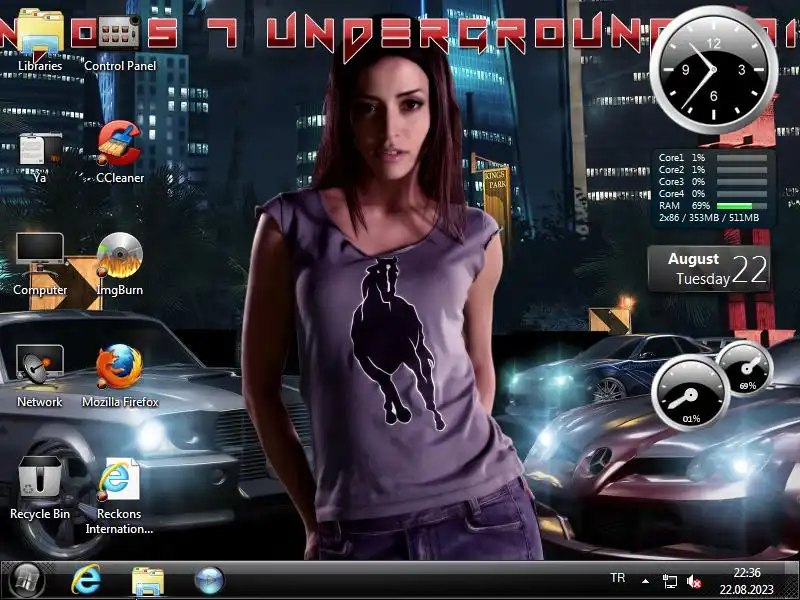The image size is (800, 600).
Task: Launch ImgBurn from the desktop
Action: 120,263
